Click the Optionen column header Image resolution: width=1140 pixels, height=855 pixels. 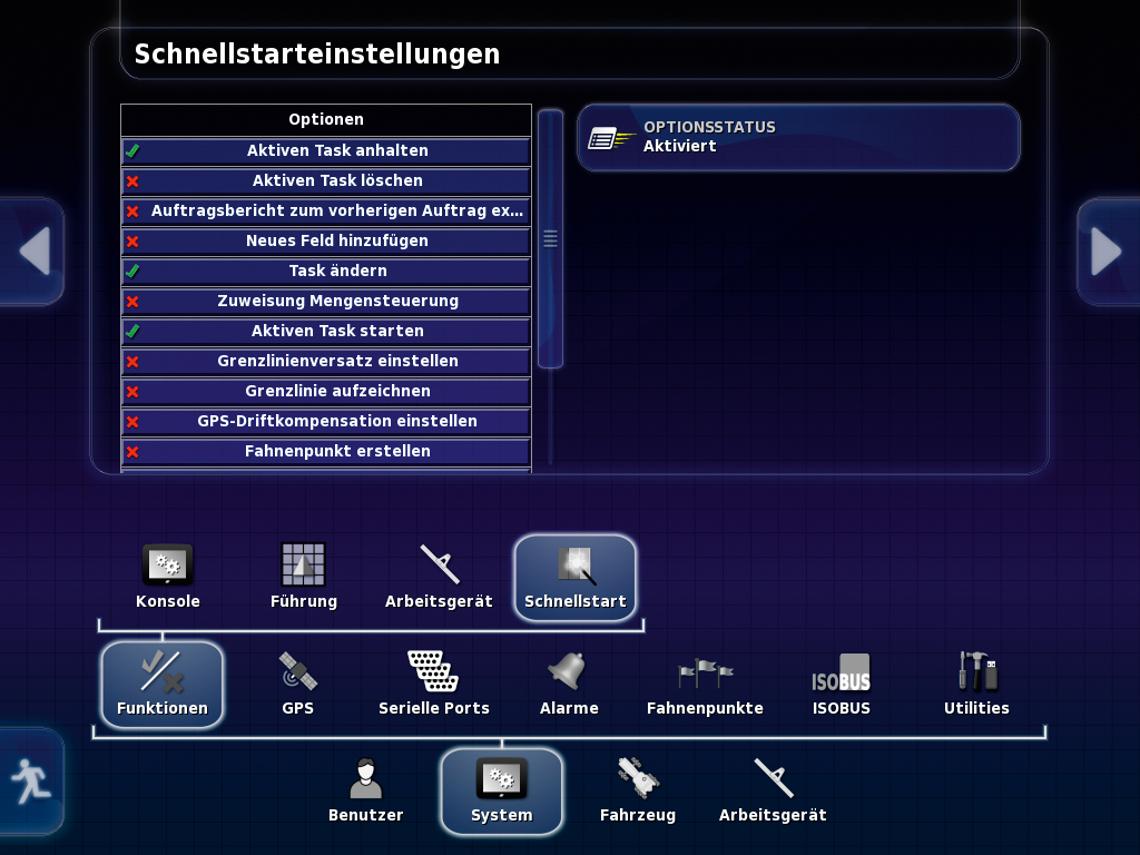(326, 119)
